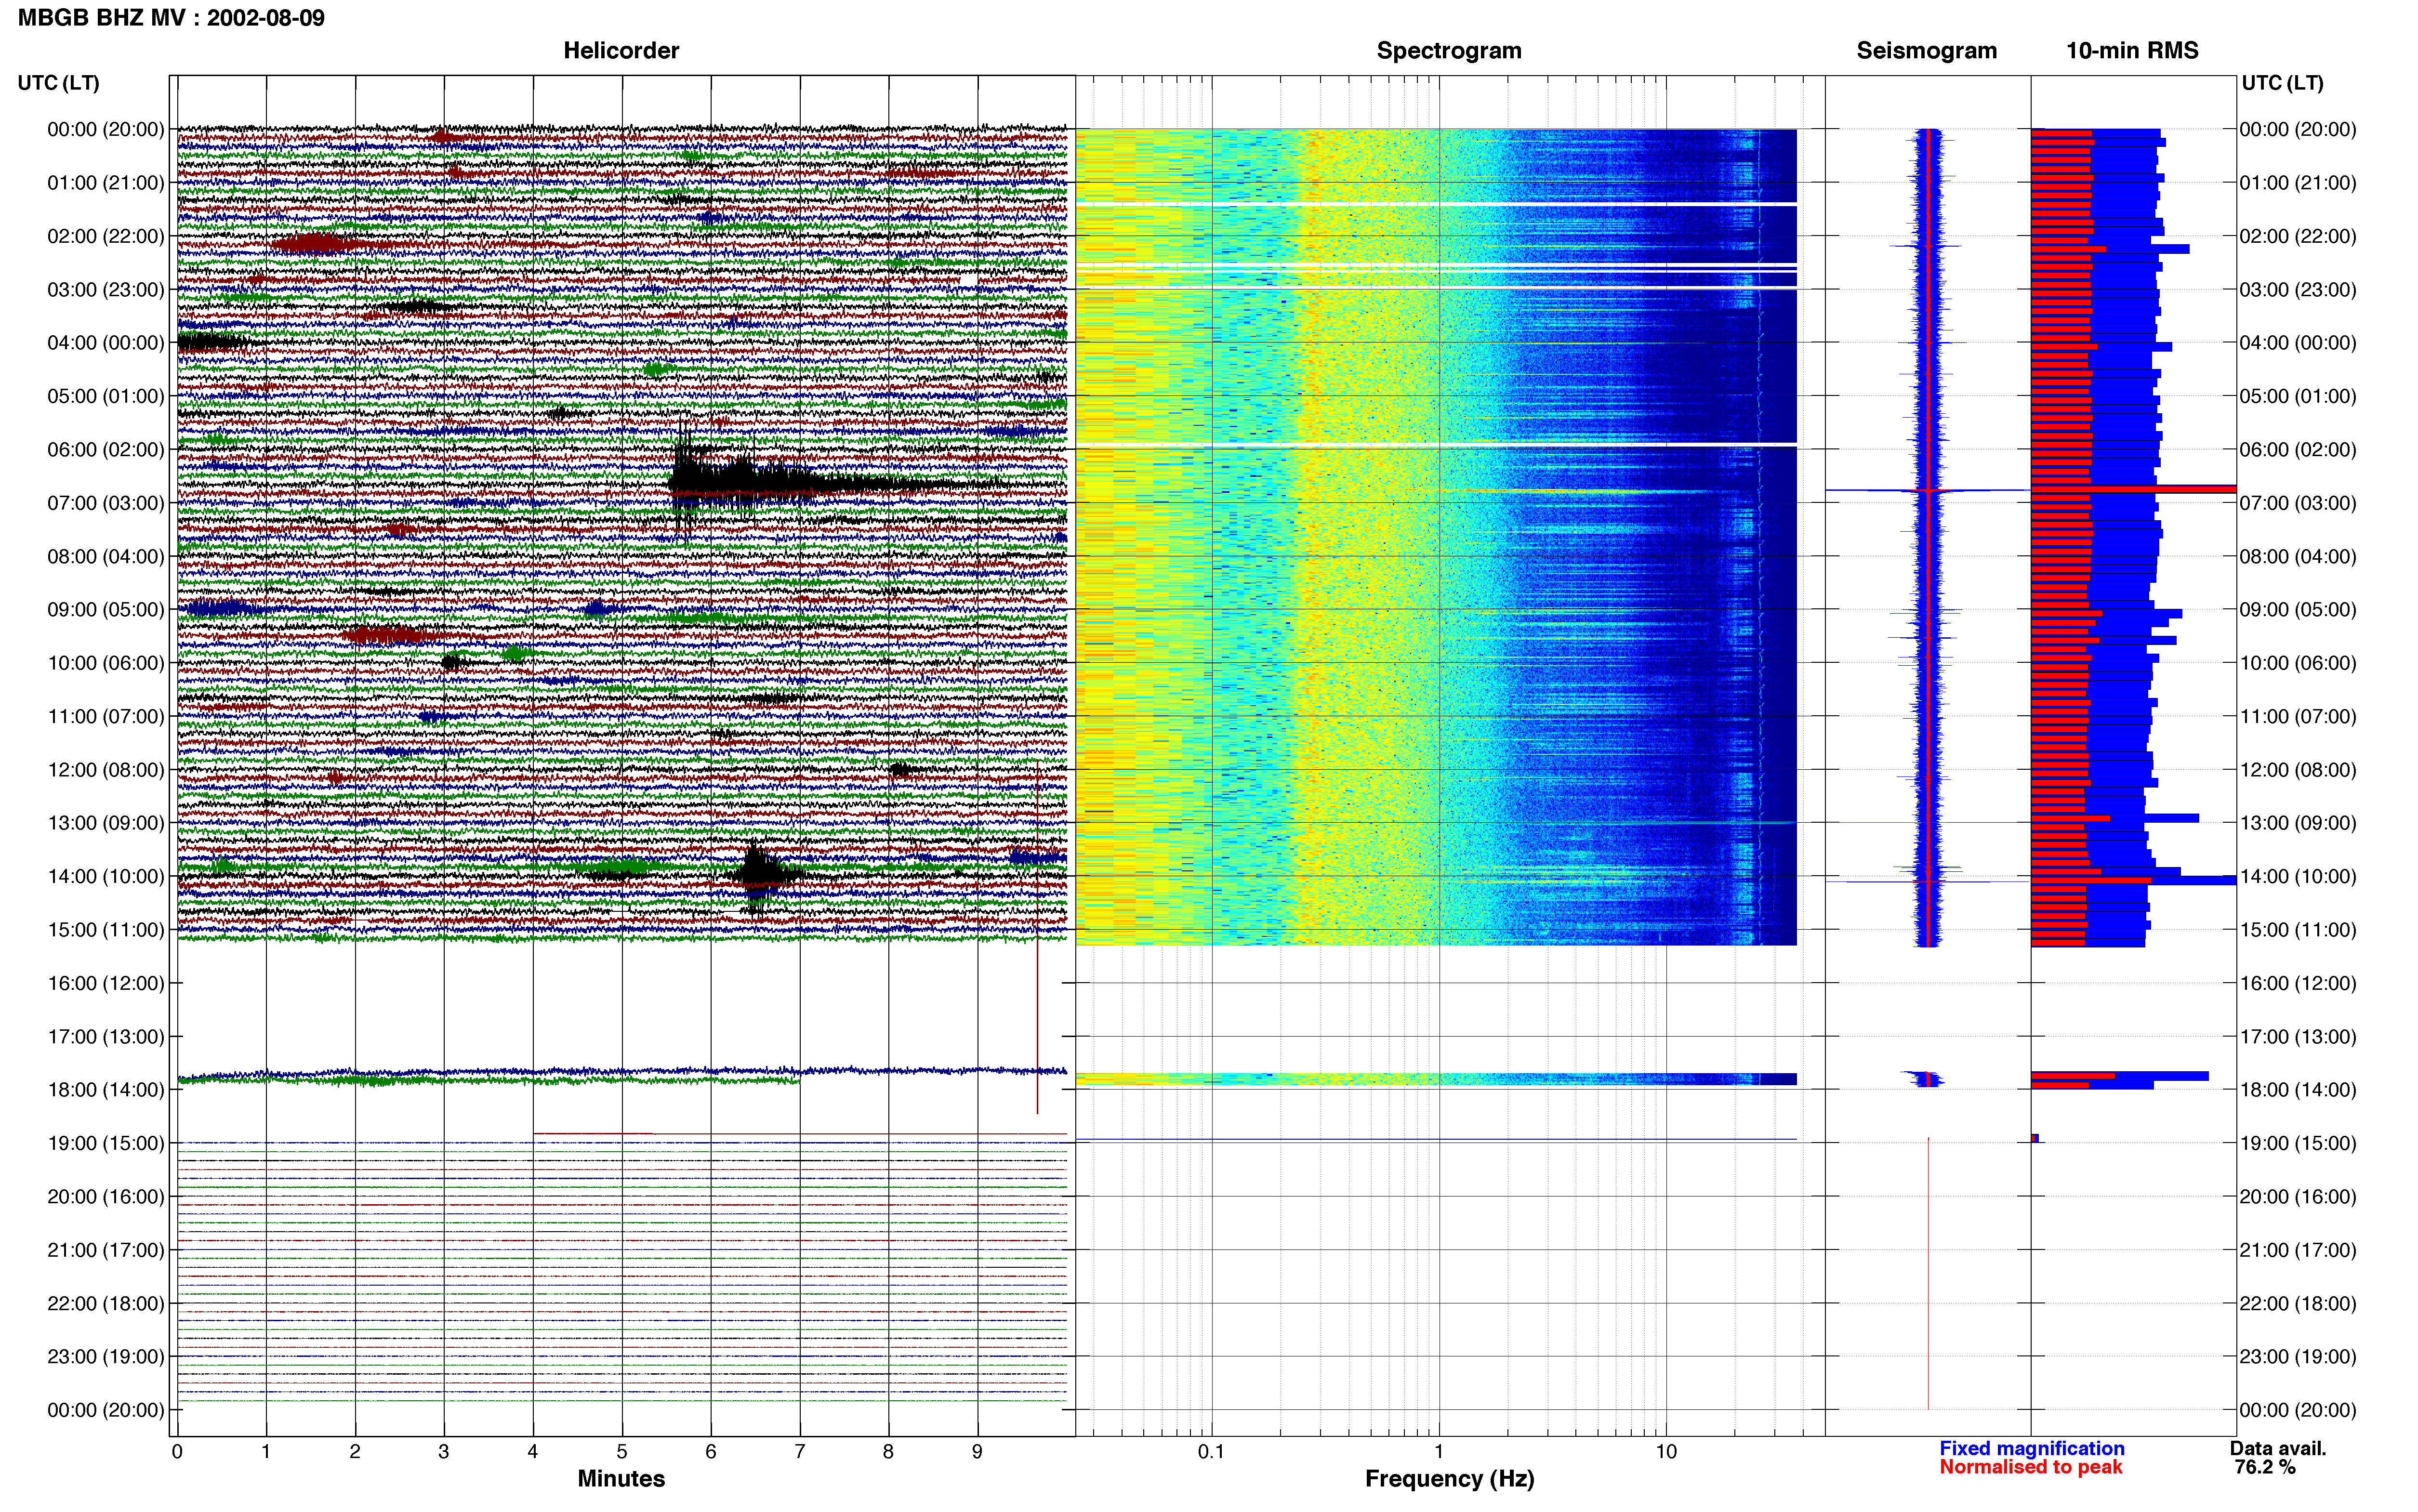Image resolution: width=2418 pixels, height=1512 pixels.
Task: Click the left UTC (LT) axis label
Action: click(x=58, y=82)
